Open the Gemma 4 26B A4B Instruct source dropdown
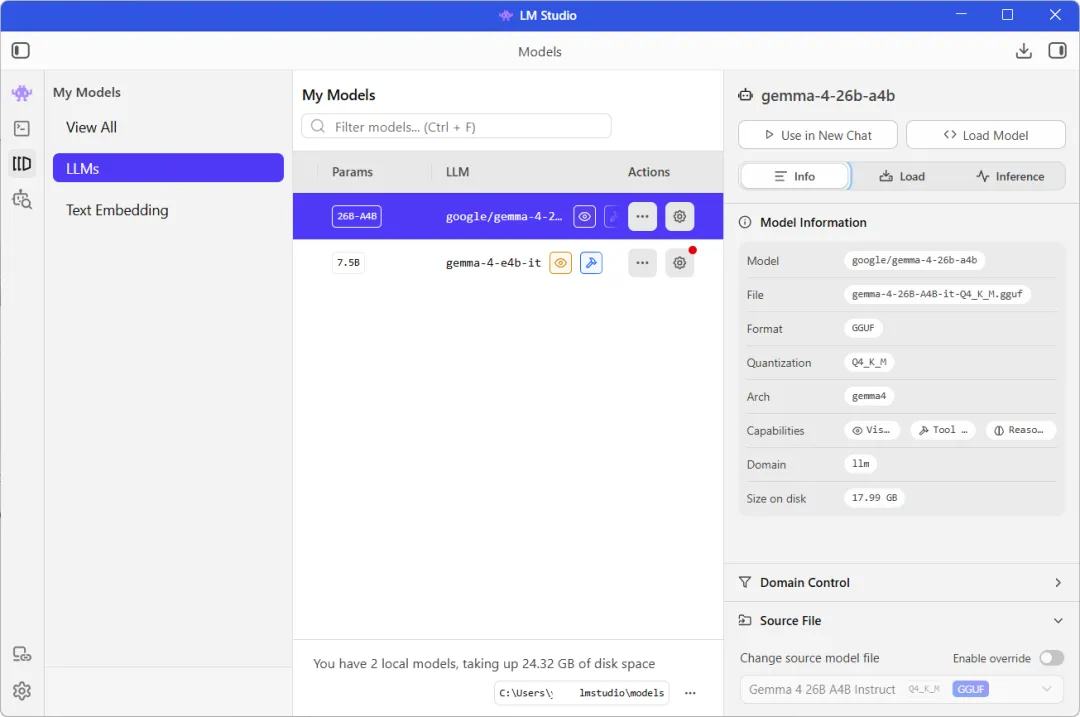The image size is (1080, 717). pyautogui.click(x=901, y=689)
